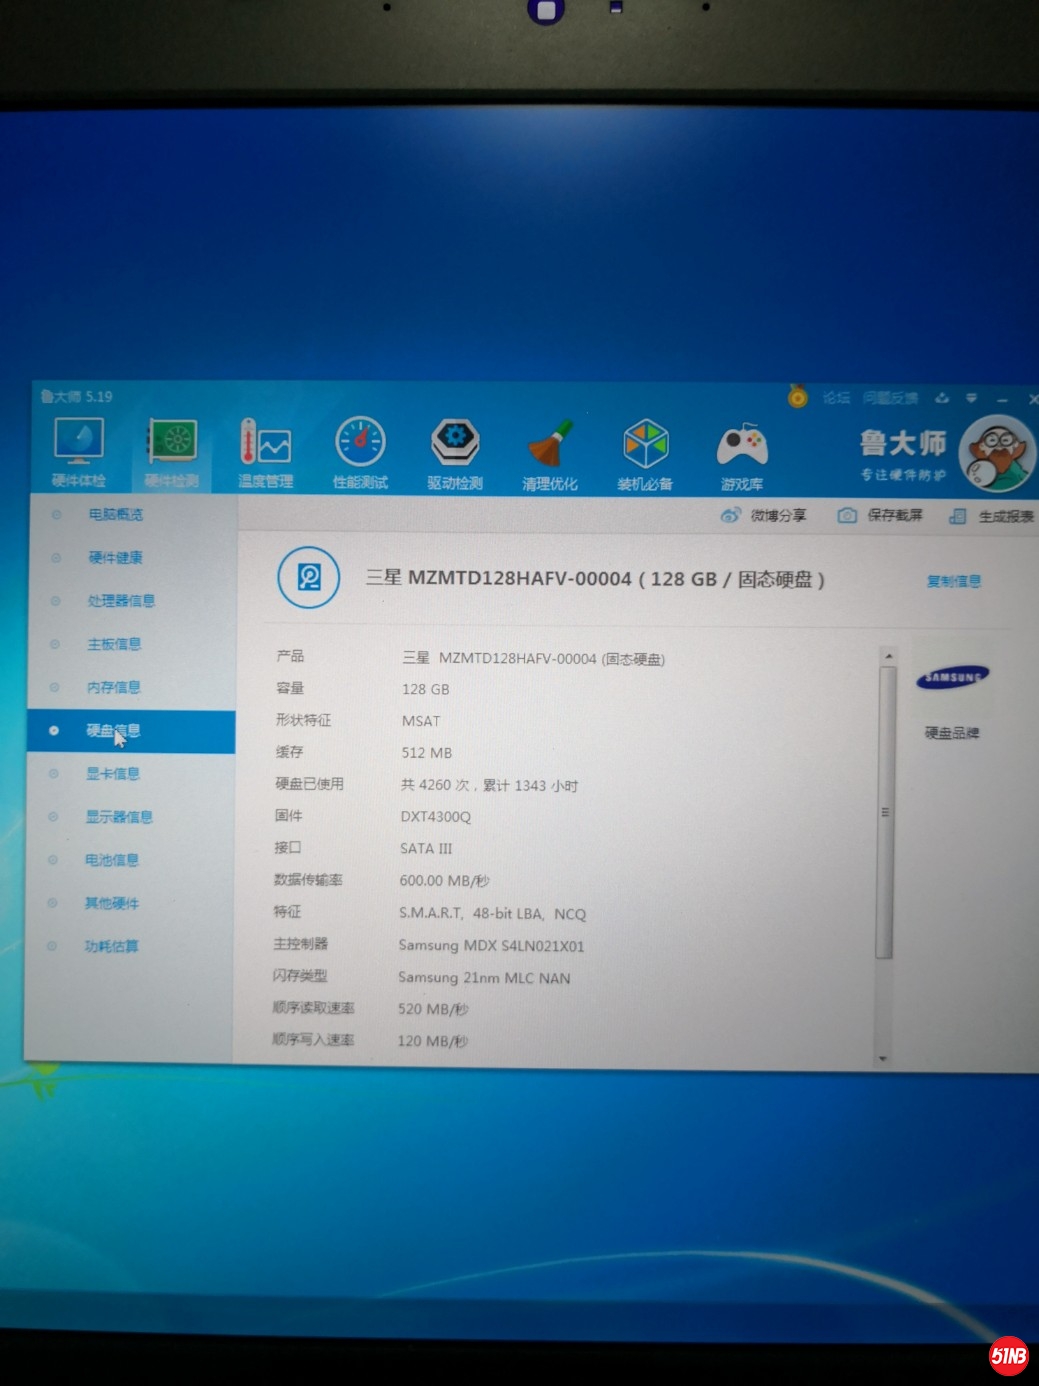Click the 生成报表 generate report button
1039x1386 pixels.
pos(991,516)
